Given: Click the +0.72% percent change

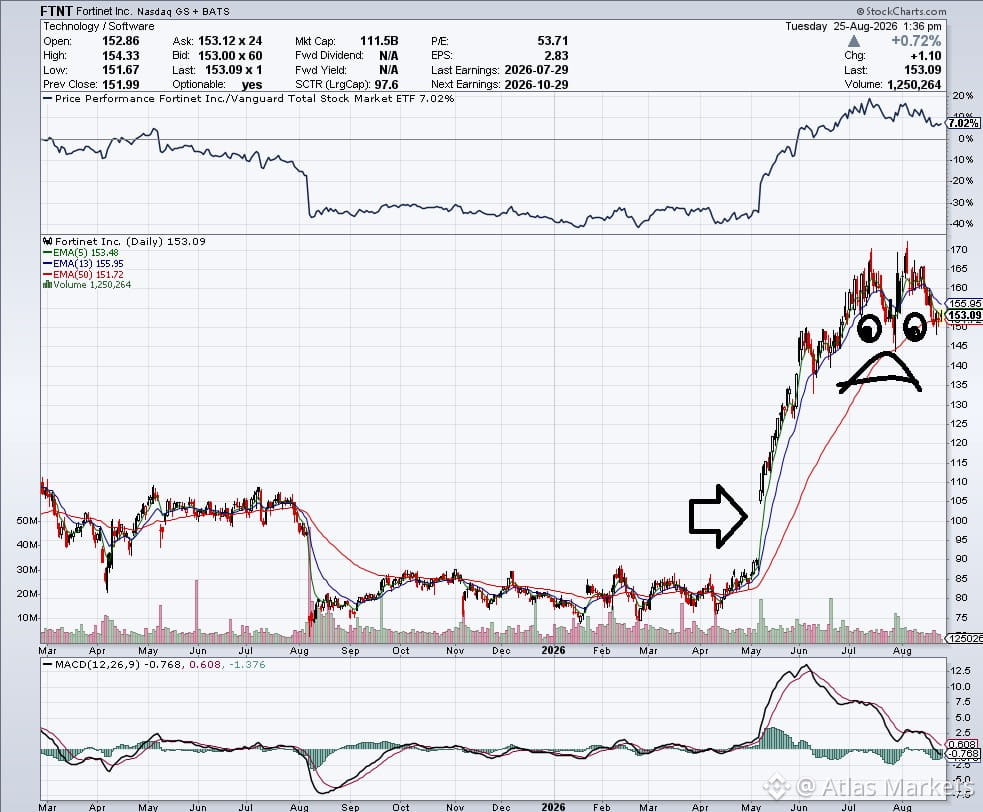Looking at the screenshot, I should tap(916, 41).
